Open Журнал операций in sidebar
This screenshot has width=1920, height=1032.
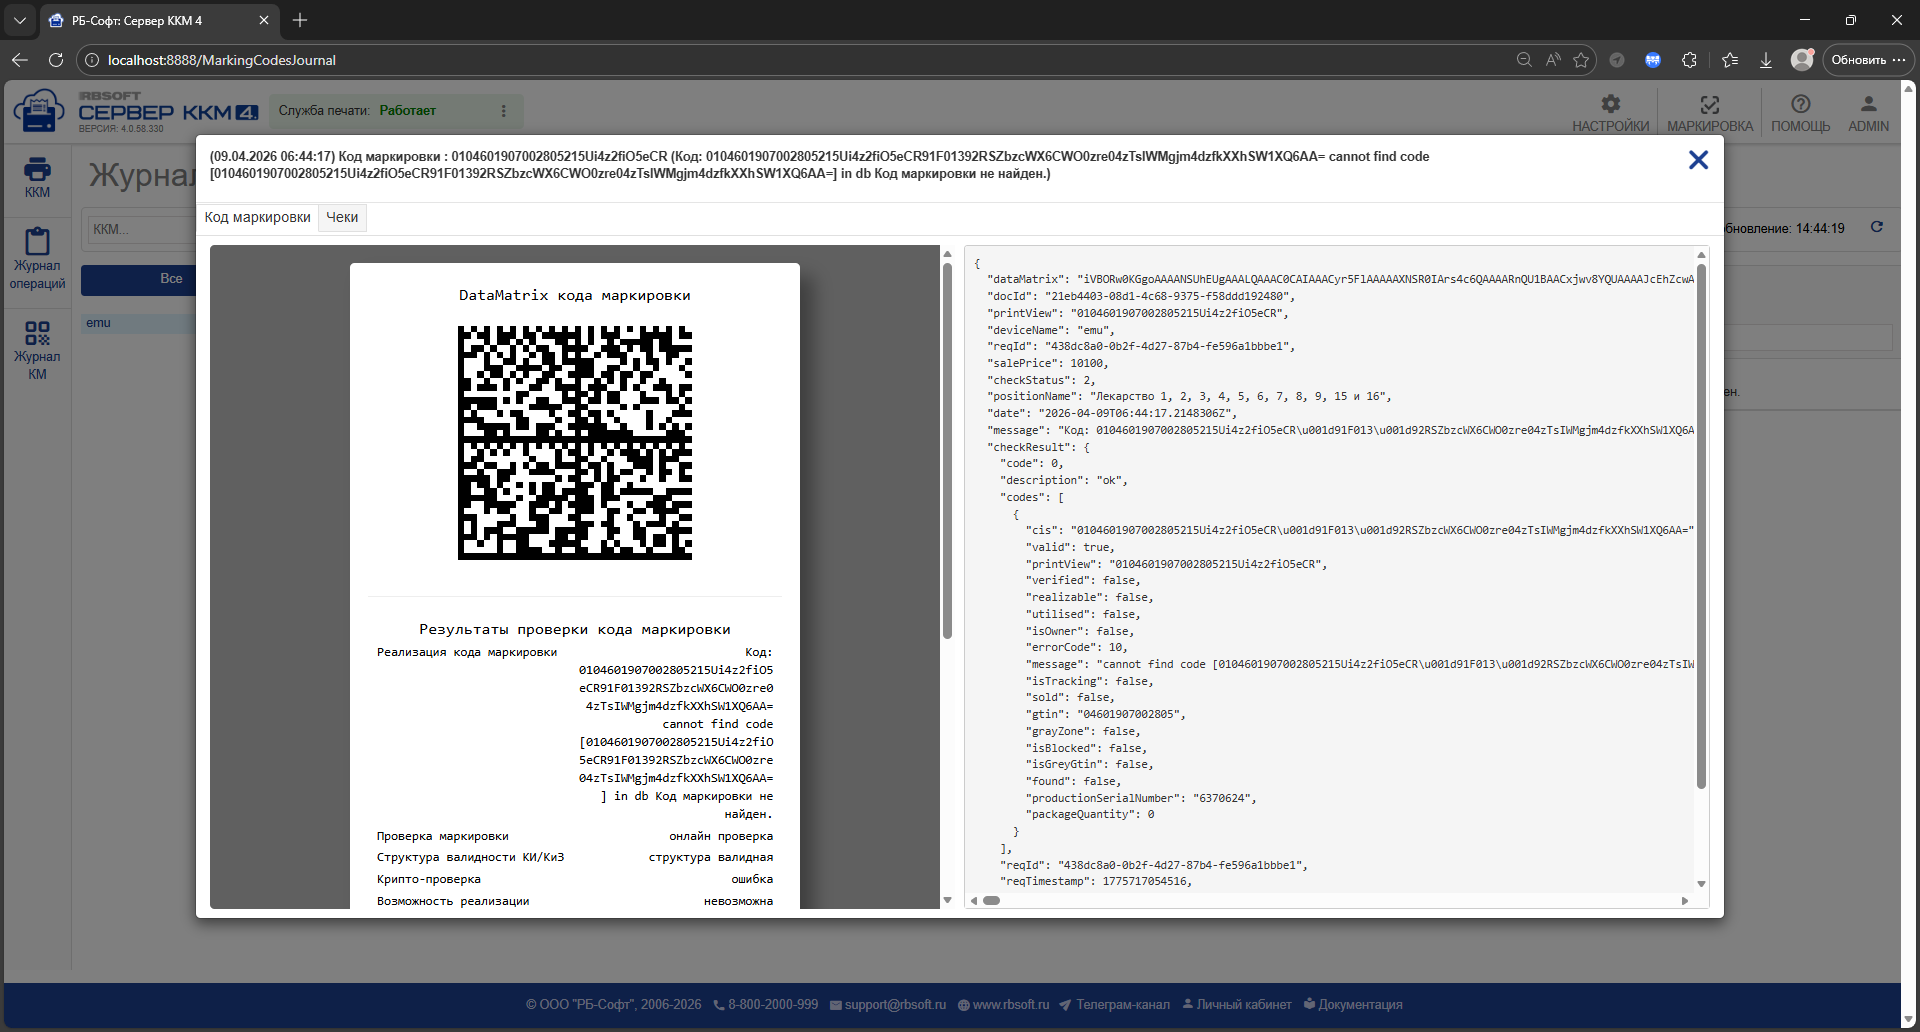[37, 259]
